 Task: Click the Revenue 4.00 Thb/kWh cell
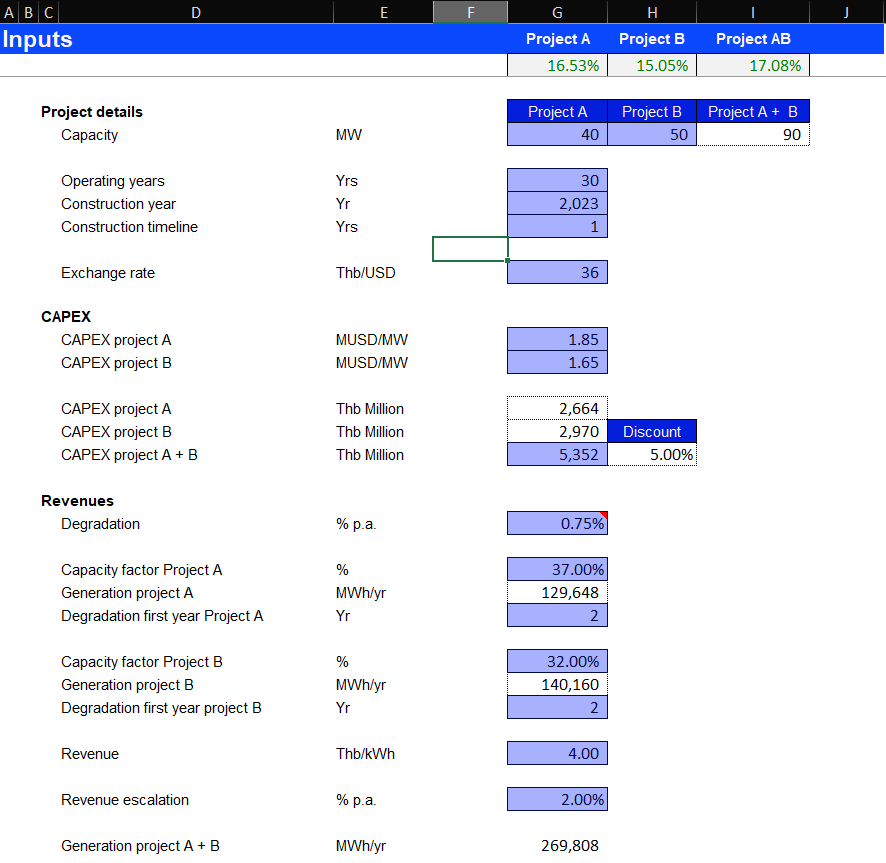tap(557, 754)
